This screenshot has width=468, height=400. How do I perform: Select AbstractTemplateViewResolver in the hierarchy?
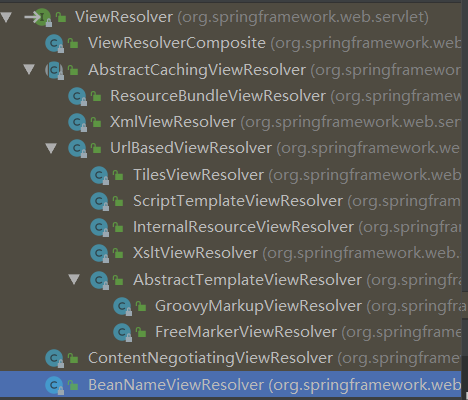247,280
